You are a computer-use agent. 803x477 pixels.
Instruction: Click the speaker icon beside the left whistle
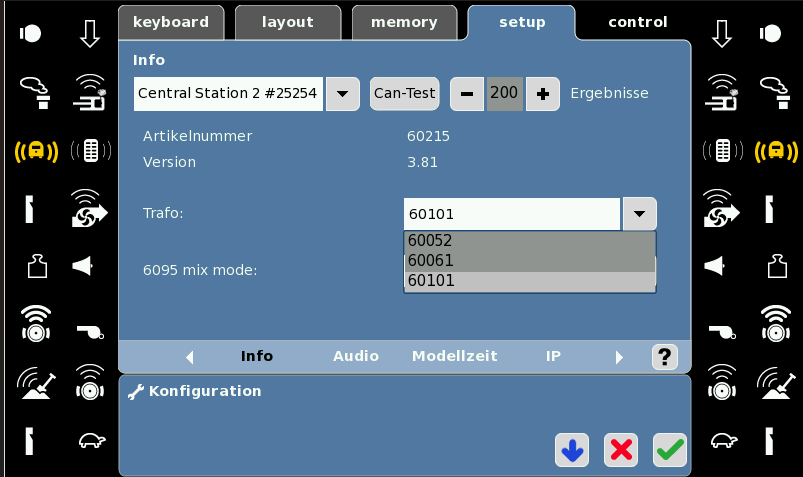click(x=36, y=324)
